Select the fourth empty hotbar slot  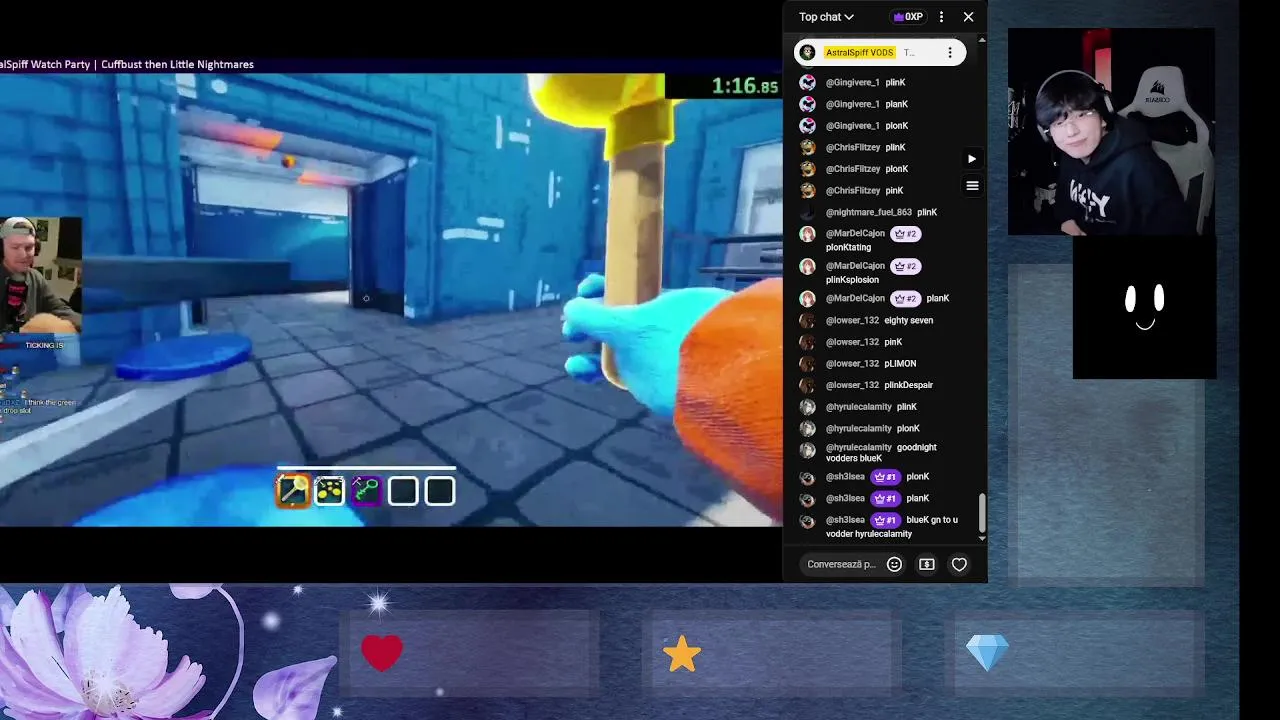click(x=403, y=490)
